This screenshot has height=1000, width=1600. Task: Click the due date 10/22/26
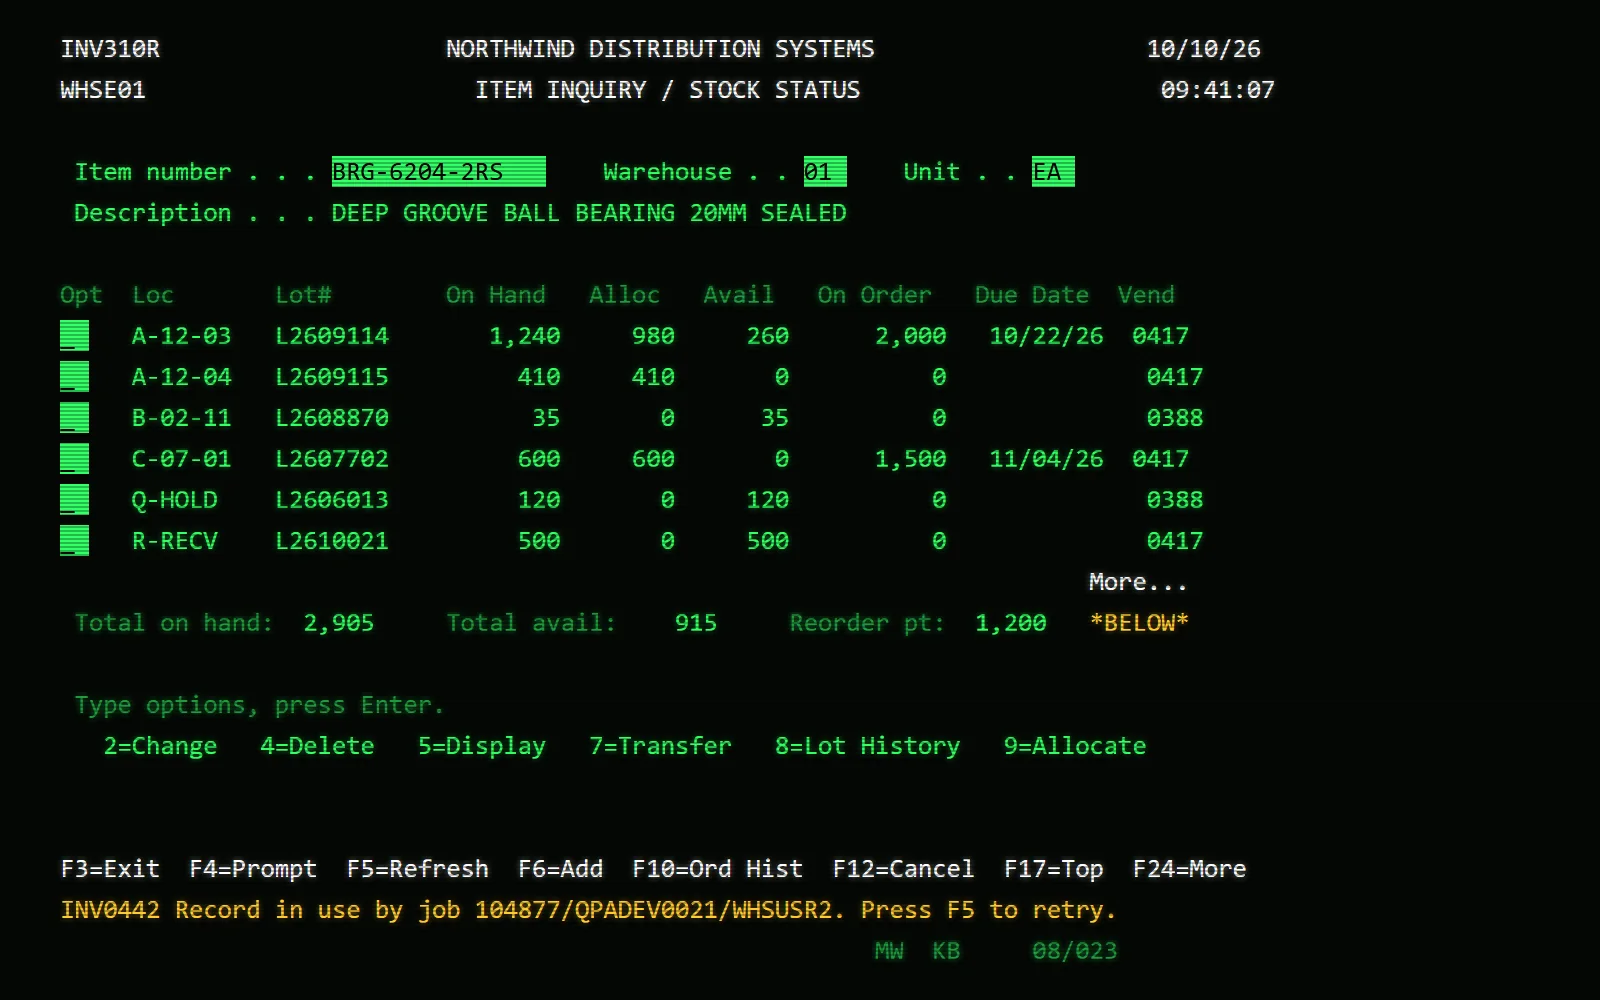[x=1046, y=336]
